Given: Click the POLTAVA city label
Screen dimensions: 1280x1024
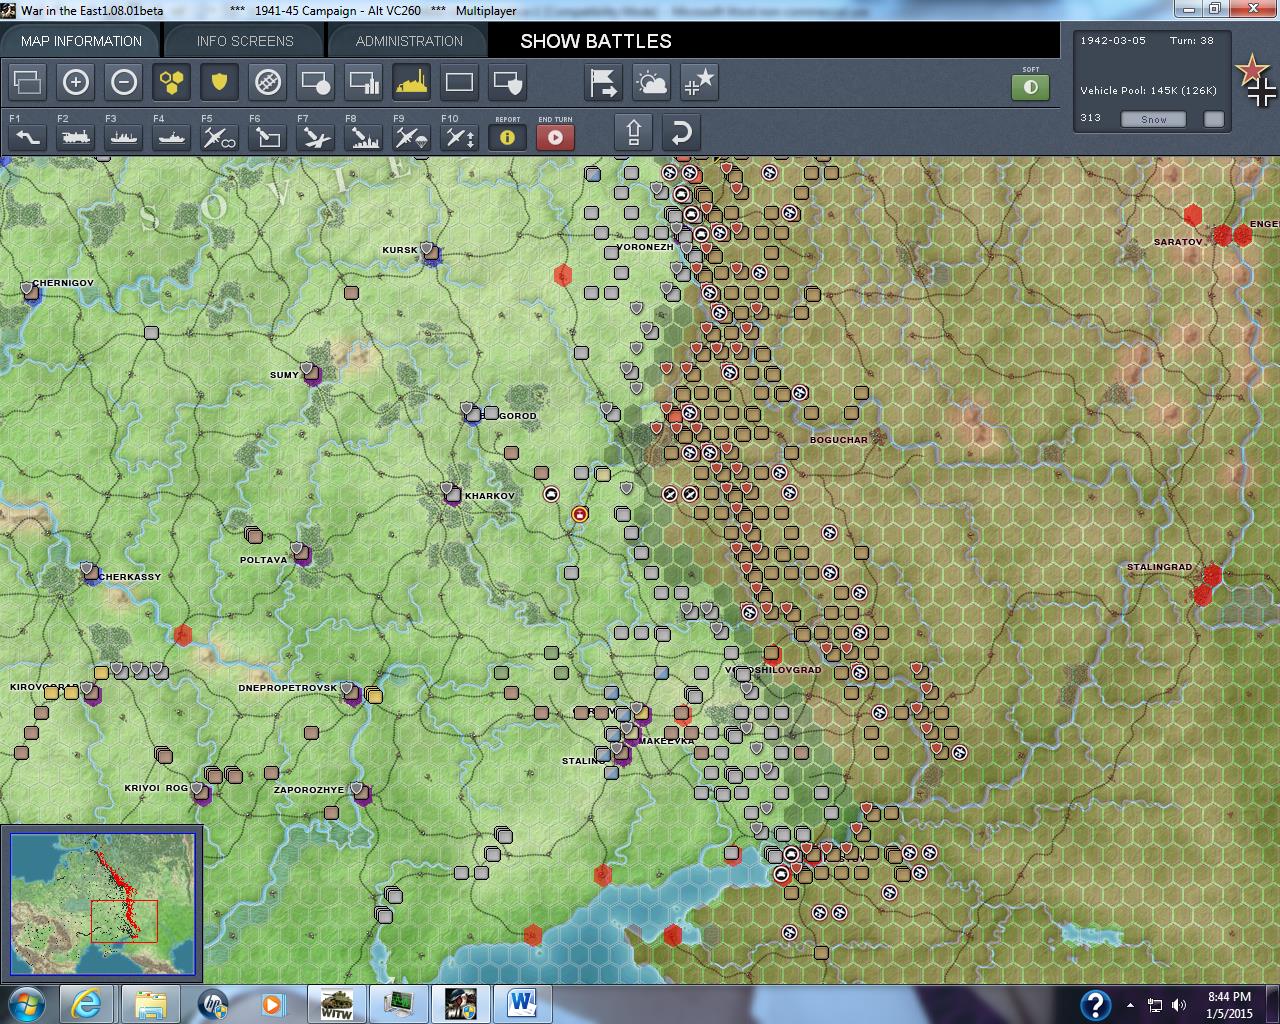Looking at the screenshot, I should click(263, 560).
